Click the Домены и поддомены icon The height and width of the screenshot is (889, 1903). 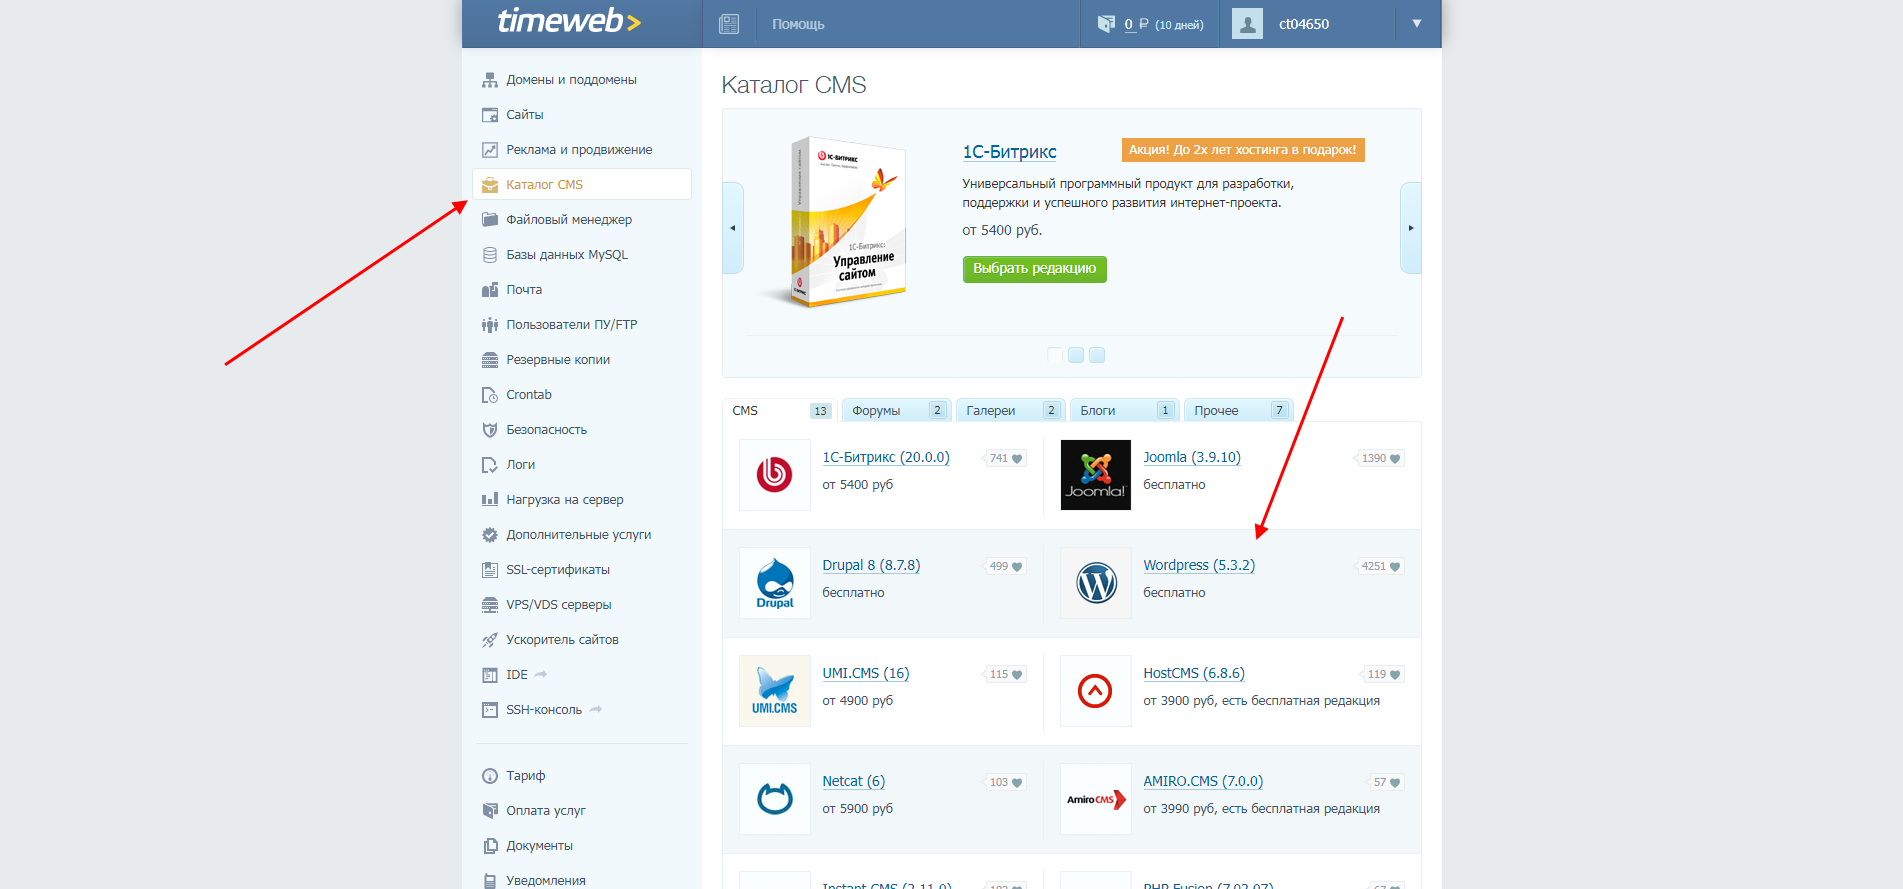pos(490,80)
